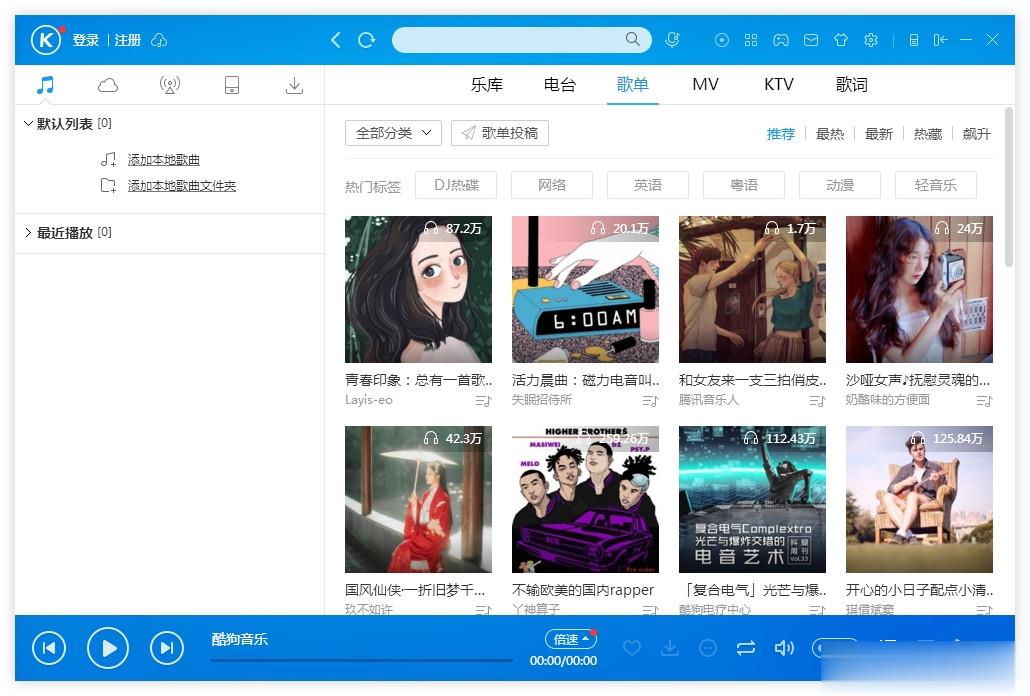Click the 添加本地歌曲文件夹 link

point(181,186)
